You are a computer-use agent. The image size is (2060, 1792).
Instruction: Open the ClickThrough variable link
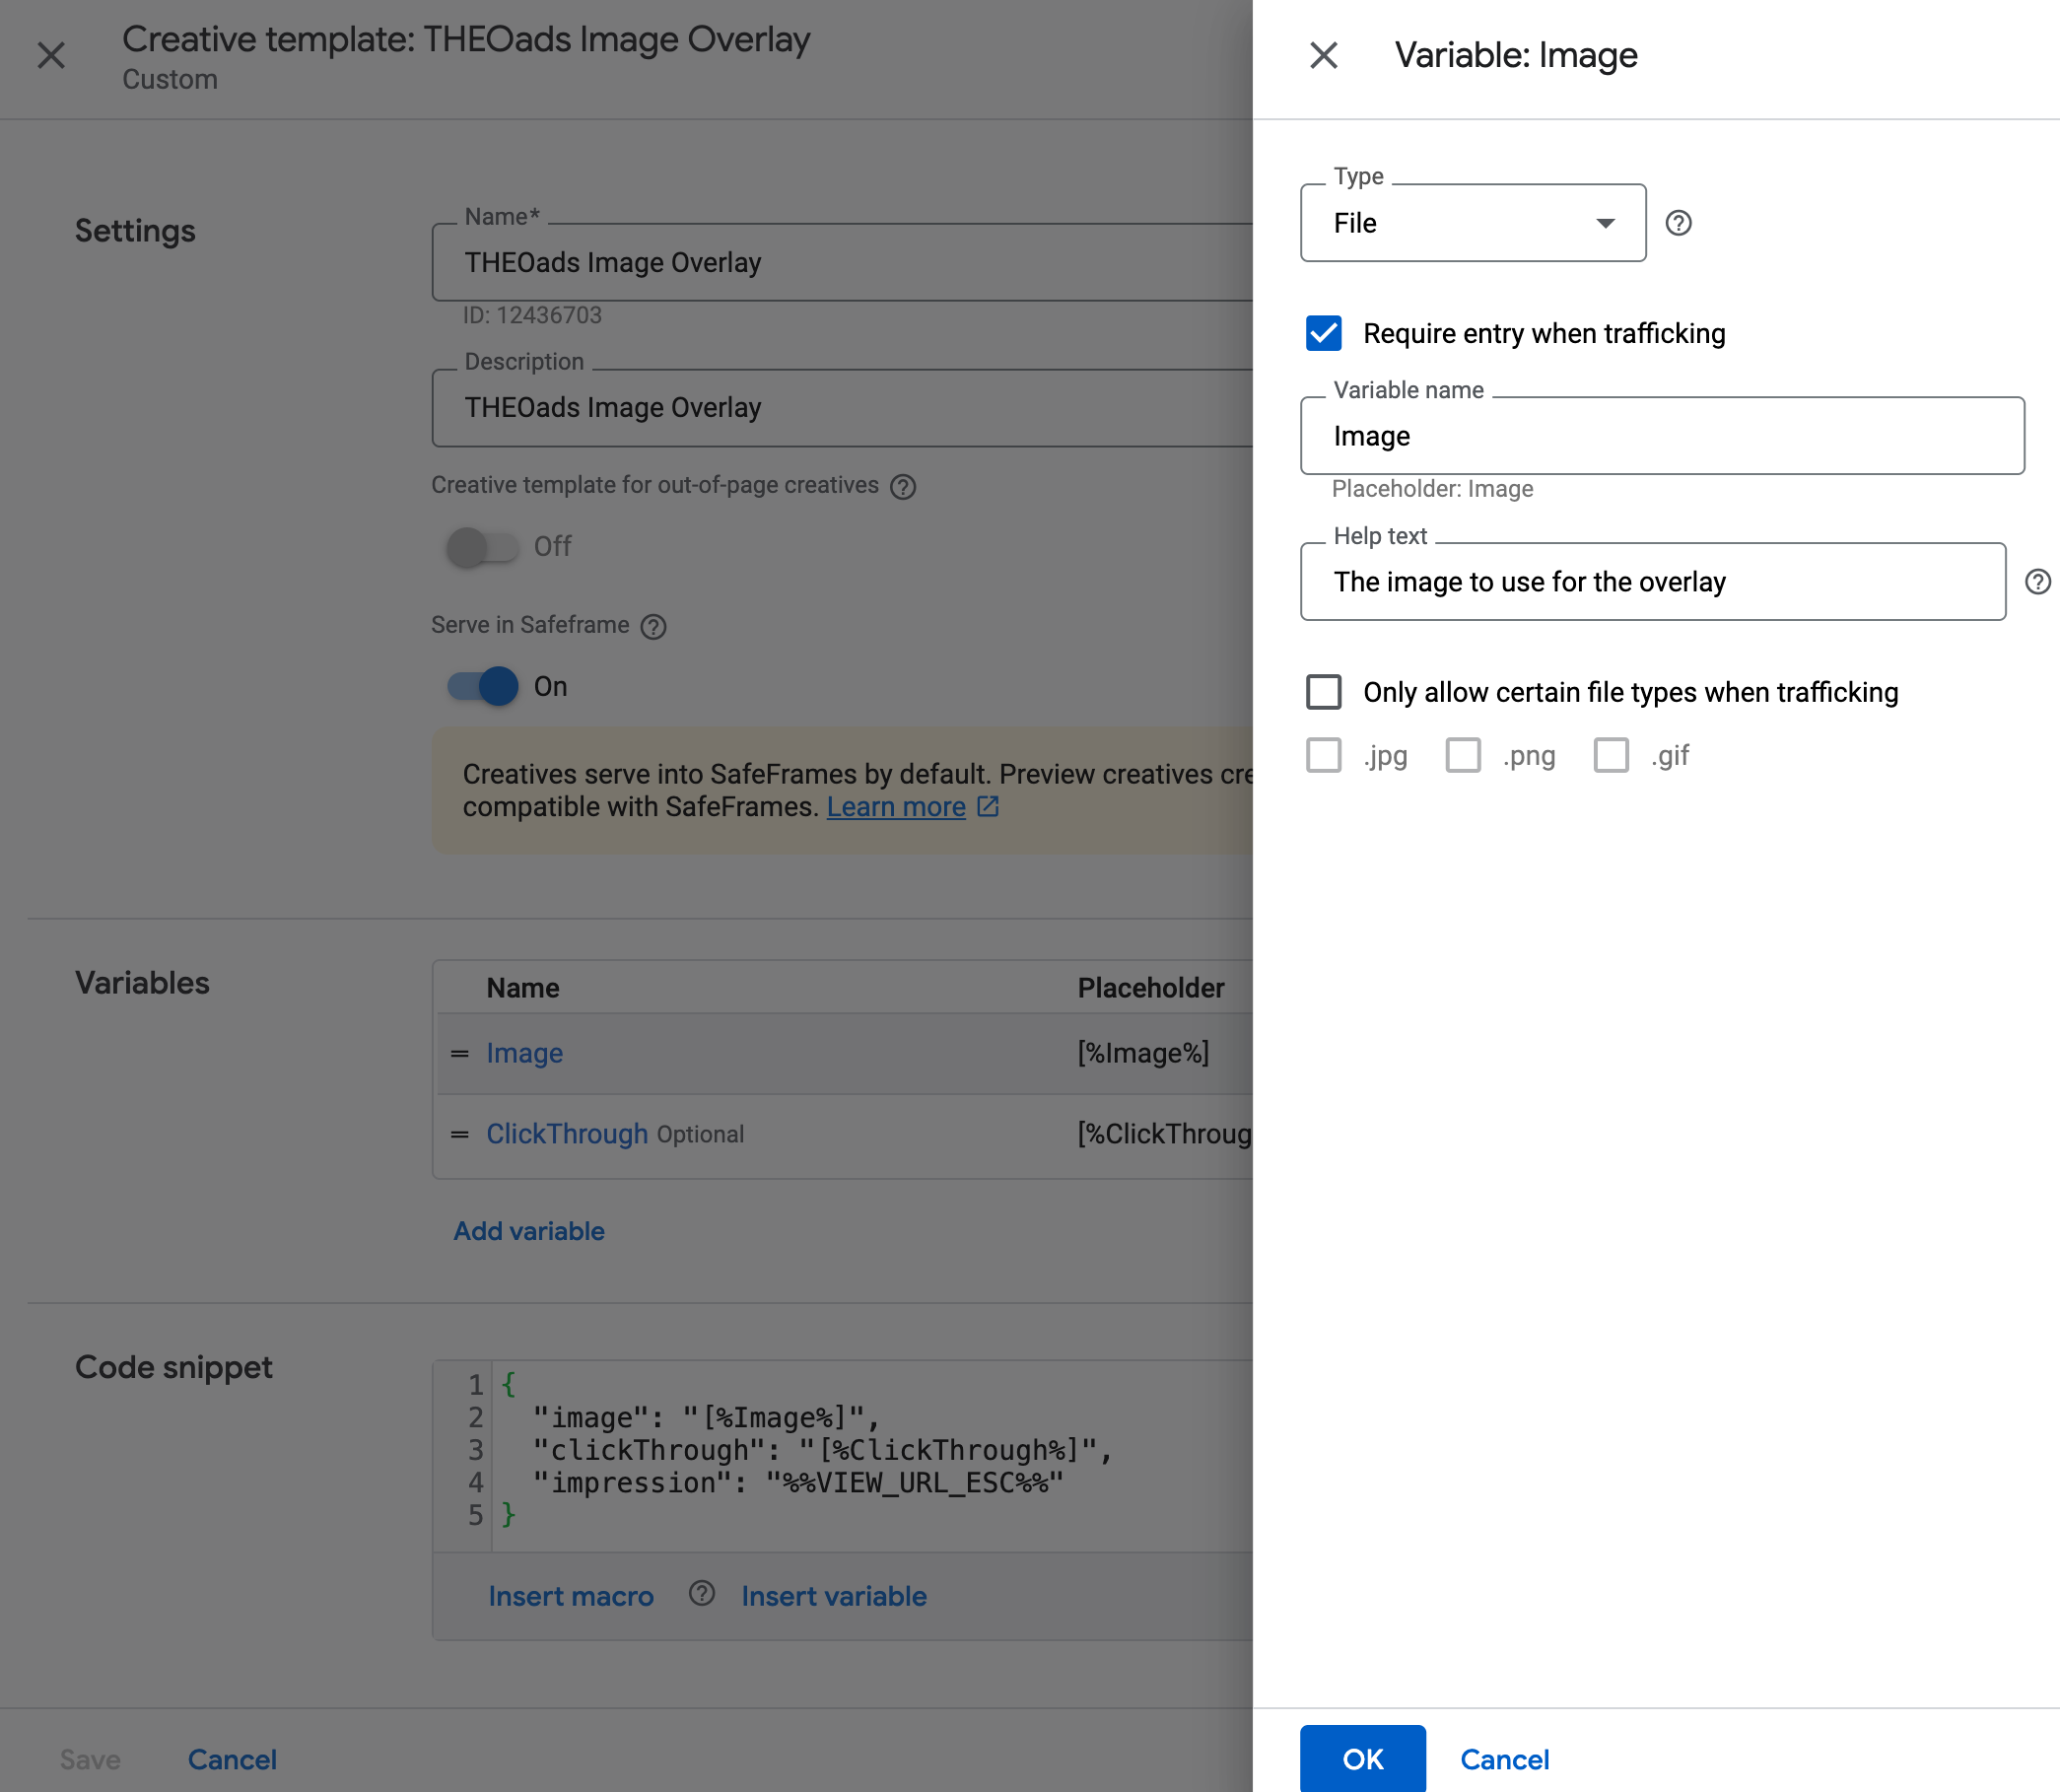567,1134
